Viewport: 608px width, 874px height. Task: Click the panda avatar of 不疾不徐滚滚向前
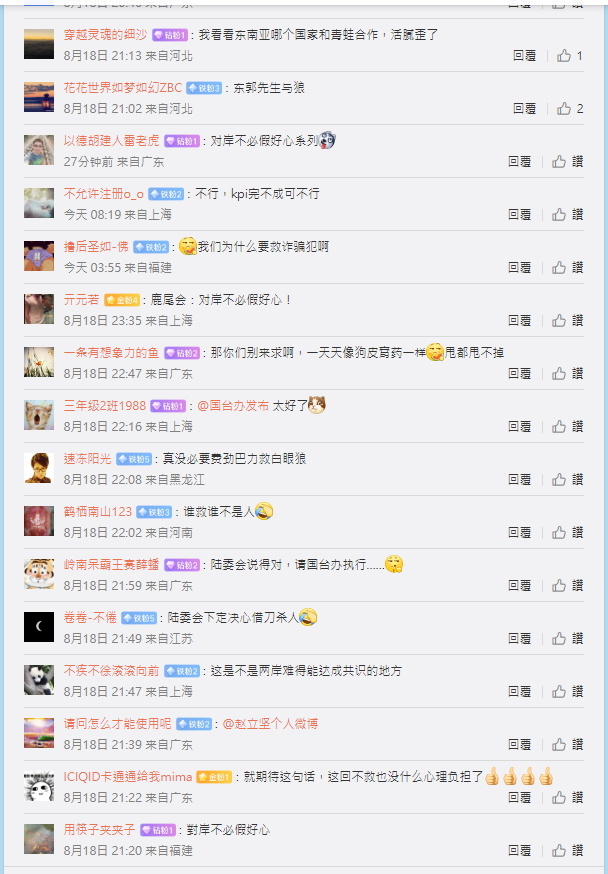[39, 680]
